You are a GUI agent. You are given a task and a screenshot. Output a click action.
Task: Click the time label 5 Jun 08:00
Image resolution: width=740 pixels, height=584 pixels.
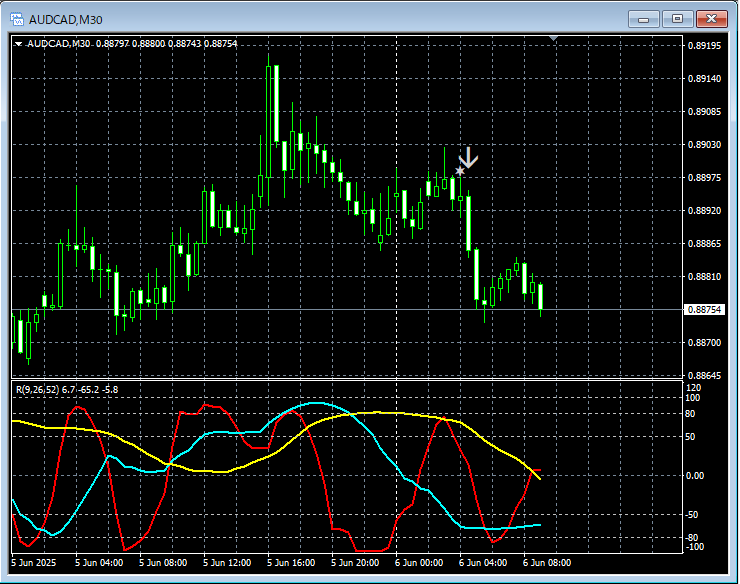163,563
